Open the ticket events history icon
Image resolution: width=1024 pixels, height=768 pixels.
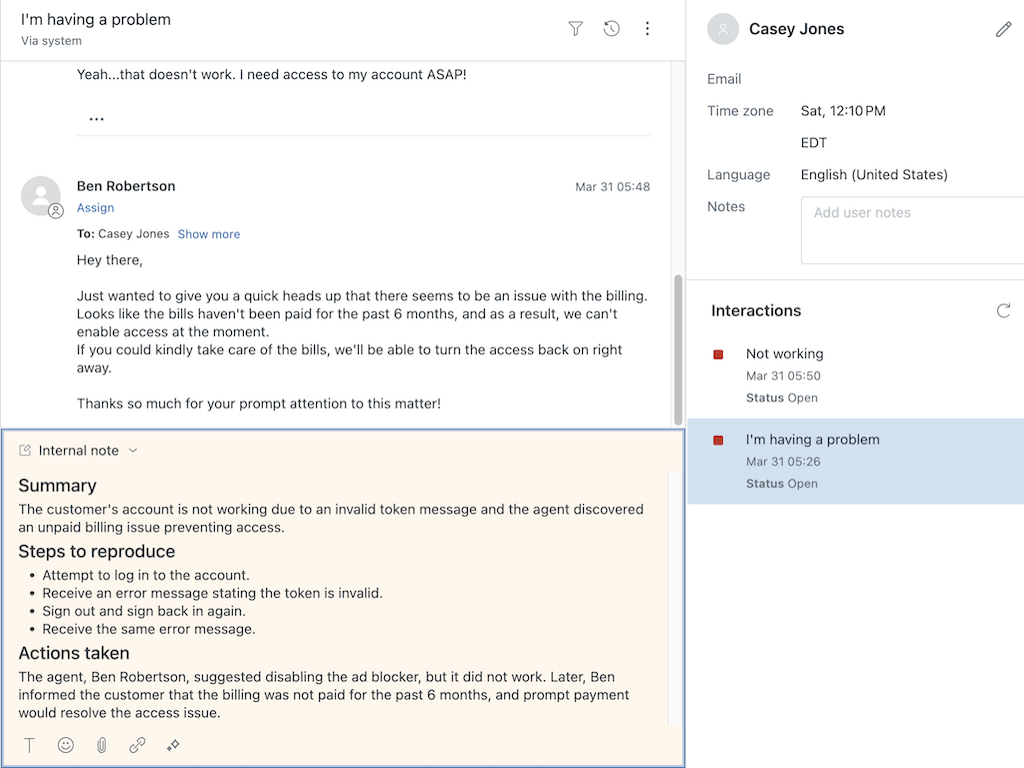(x=611, y=29)
